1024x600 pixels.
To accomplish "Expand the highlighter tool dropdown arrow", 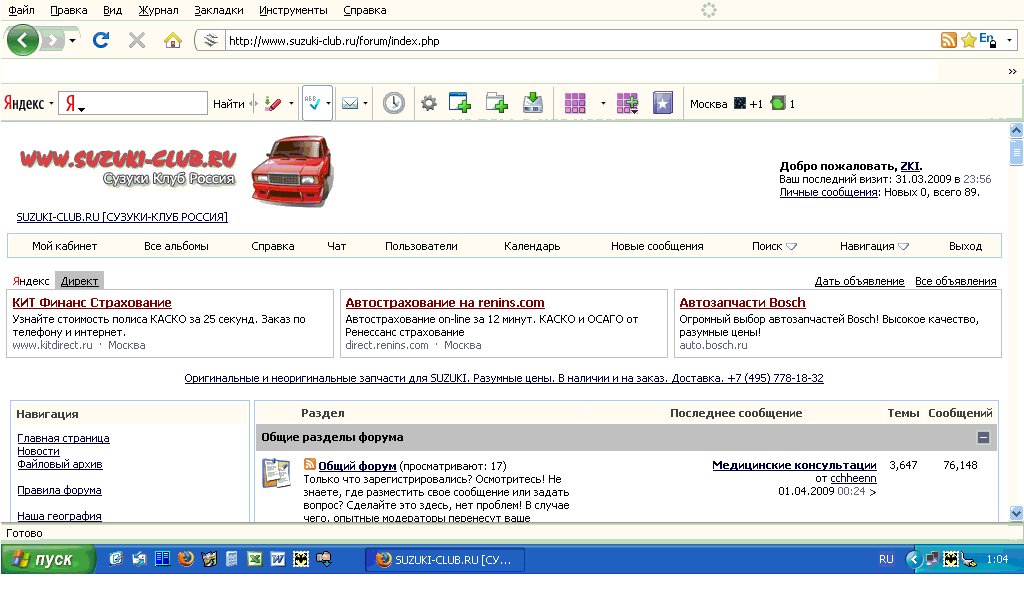I will coord(291,104).
